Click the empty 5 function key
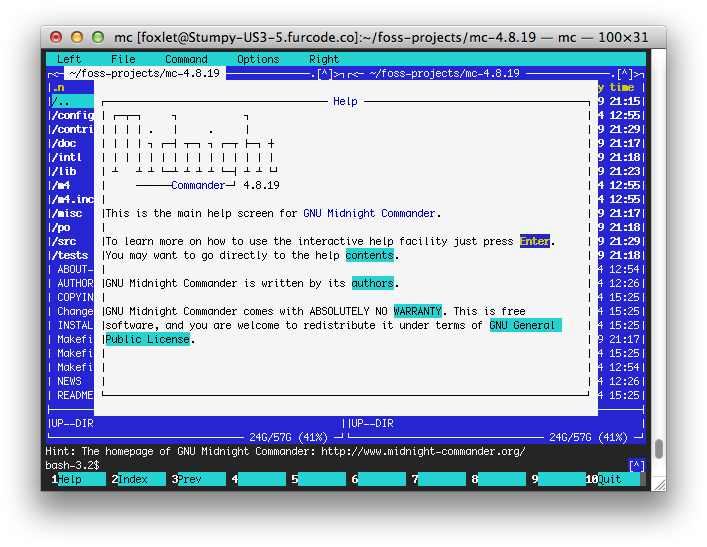Viewport: 707px width, 547px height. coord(321,479)
